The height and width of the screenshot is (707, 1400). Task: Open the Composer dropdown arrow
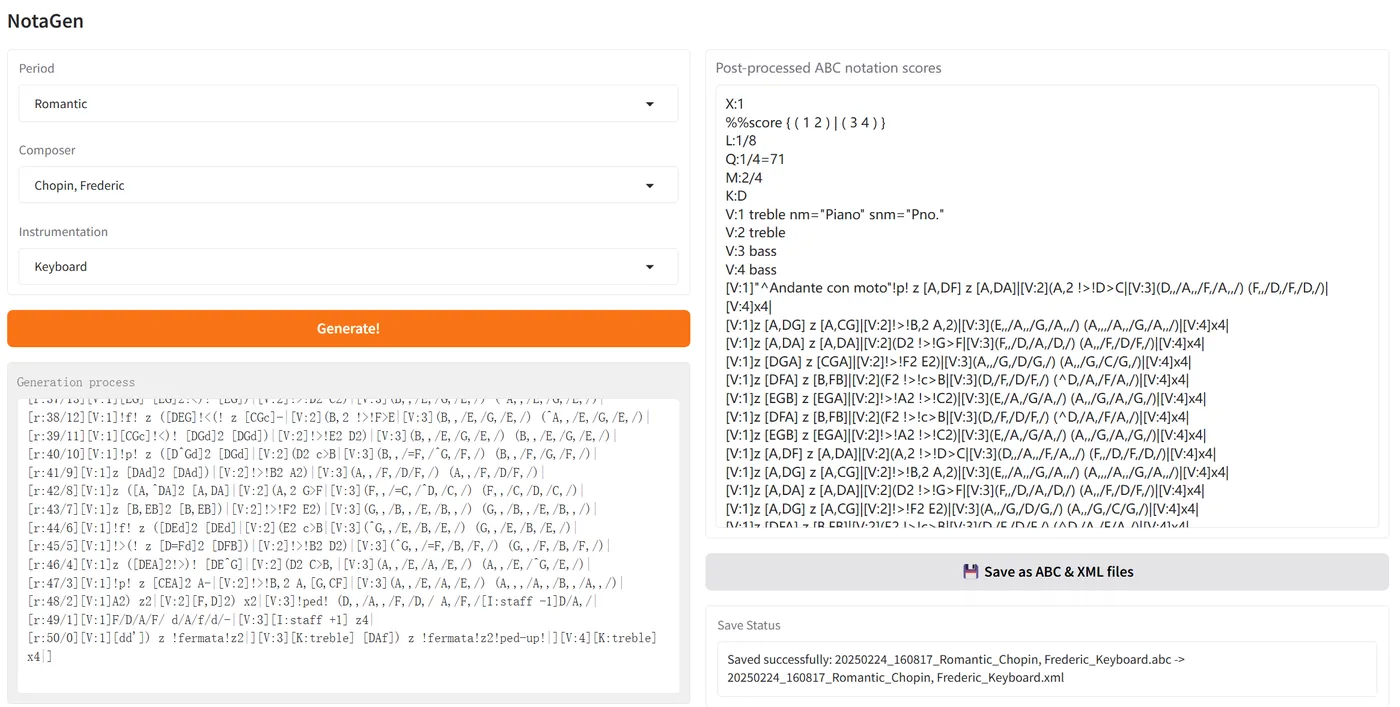pos(650,186)
